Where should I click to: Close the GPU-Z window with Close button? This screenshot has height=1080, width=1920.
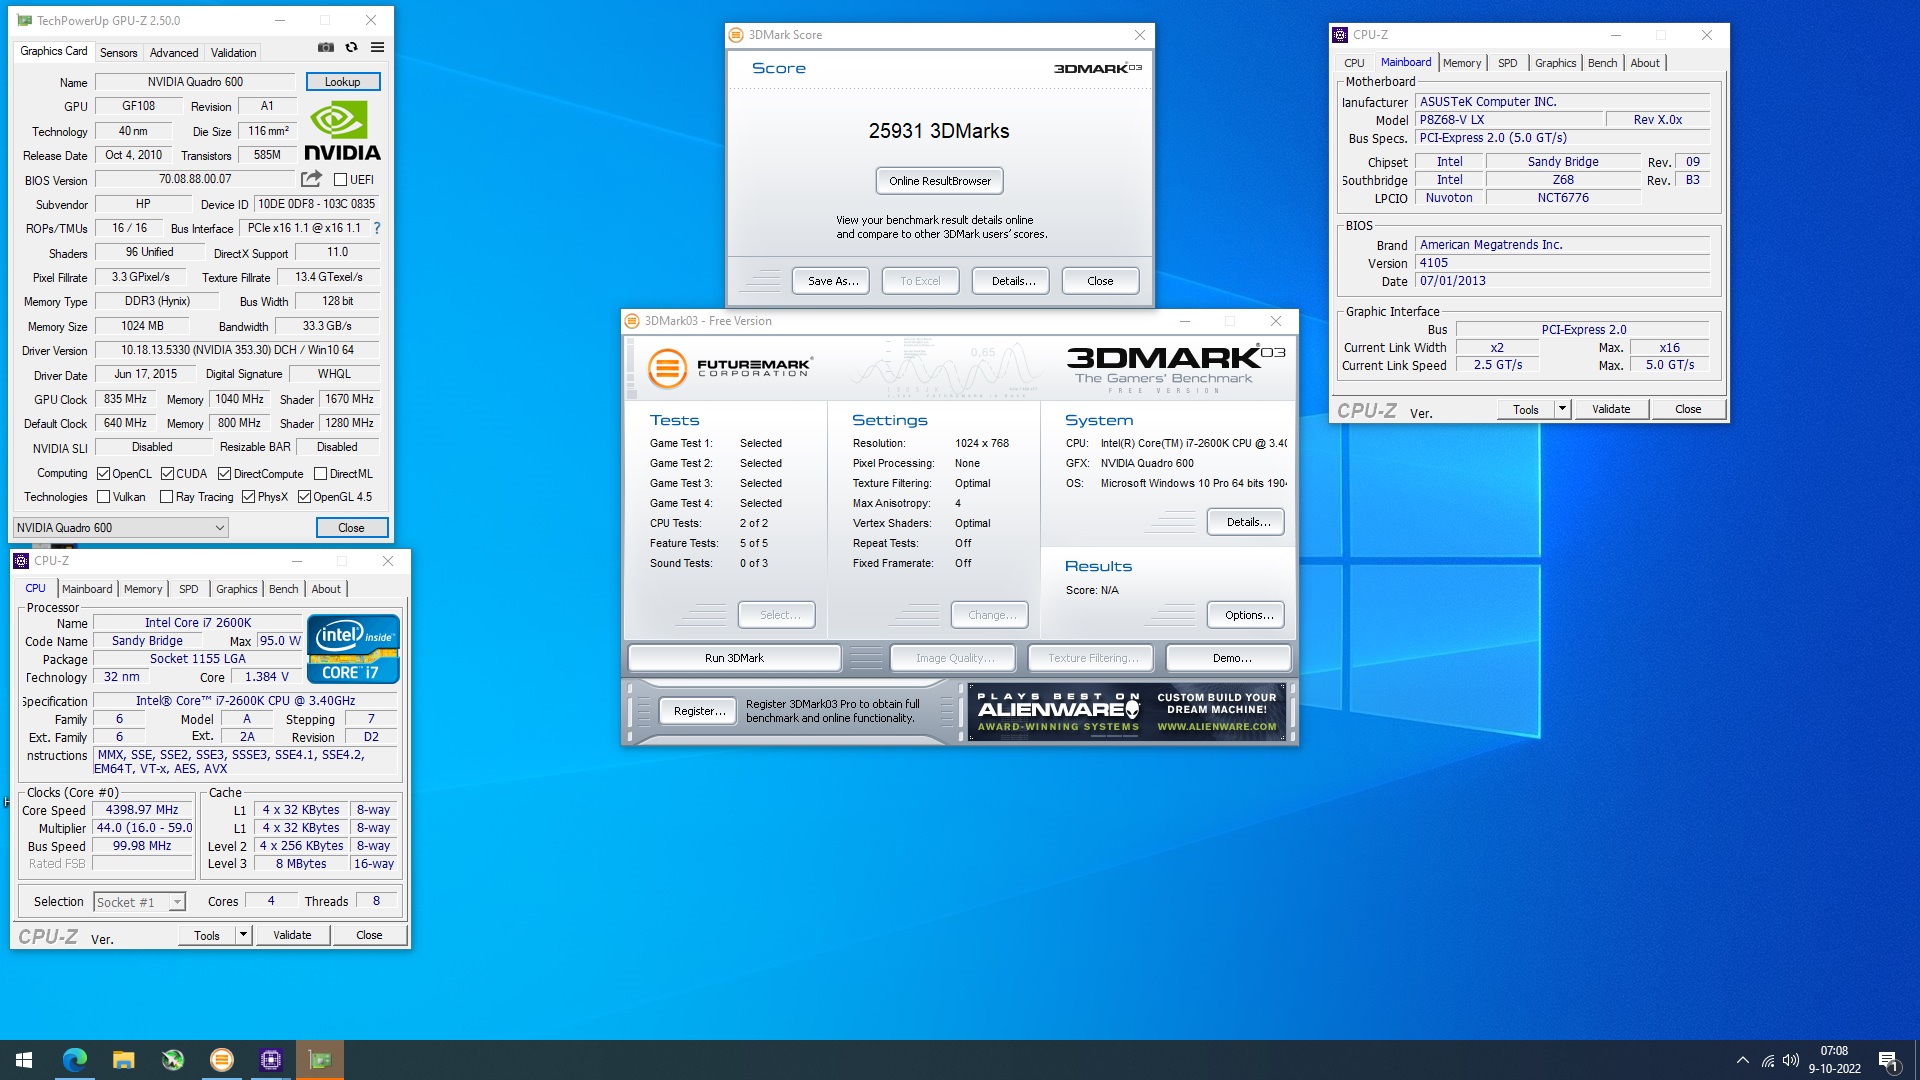351,528
